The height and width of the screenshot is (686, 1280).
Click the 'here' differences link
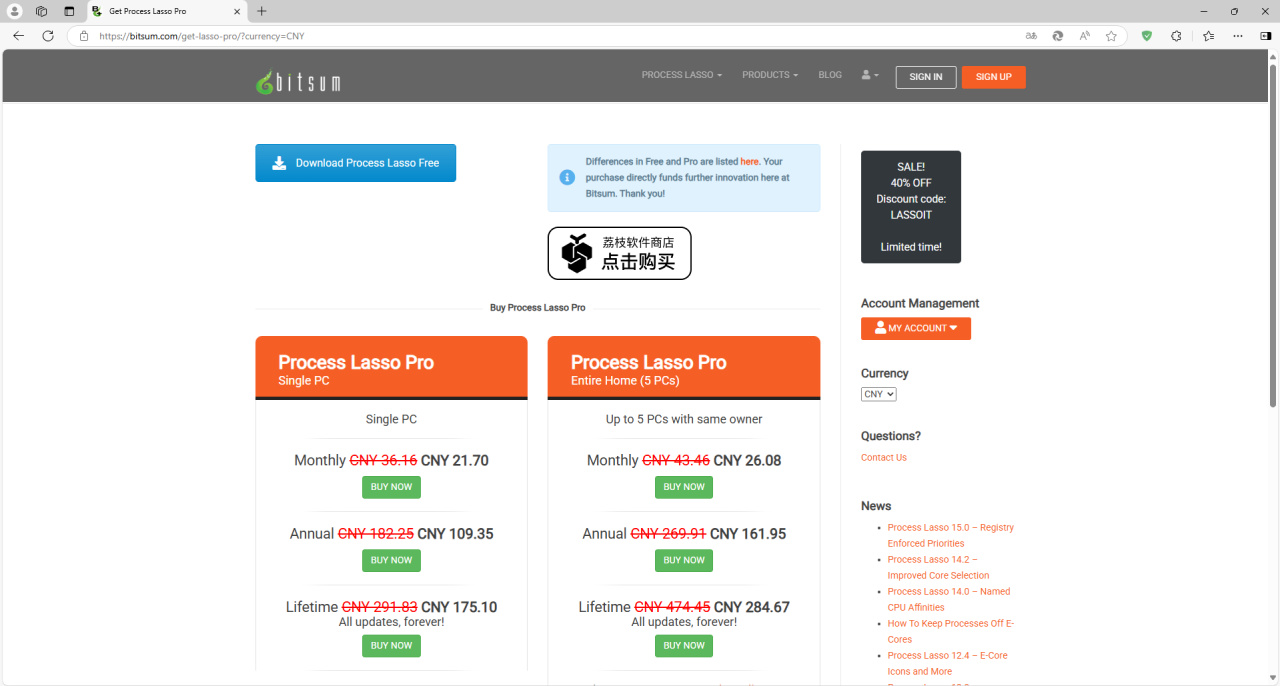(x=750, y=161)
